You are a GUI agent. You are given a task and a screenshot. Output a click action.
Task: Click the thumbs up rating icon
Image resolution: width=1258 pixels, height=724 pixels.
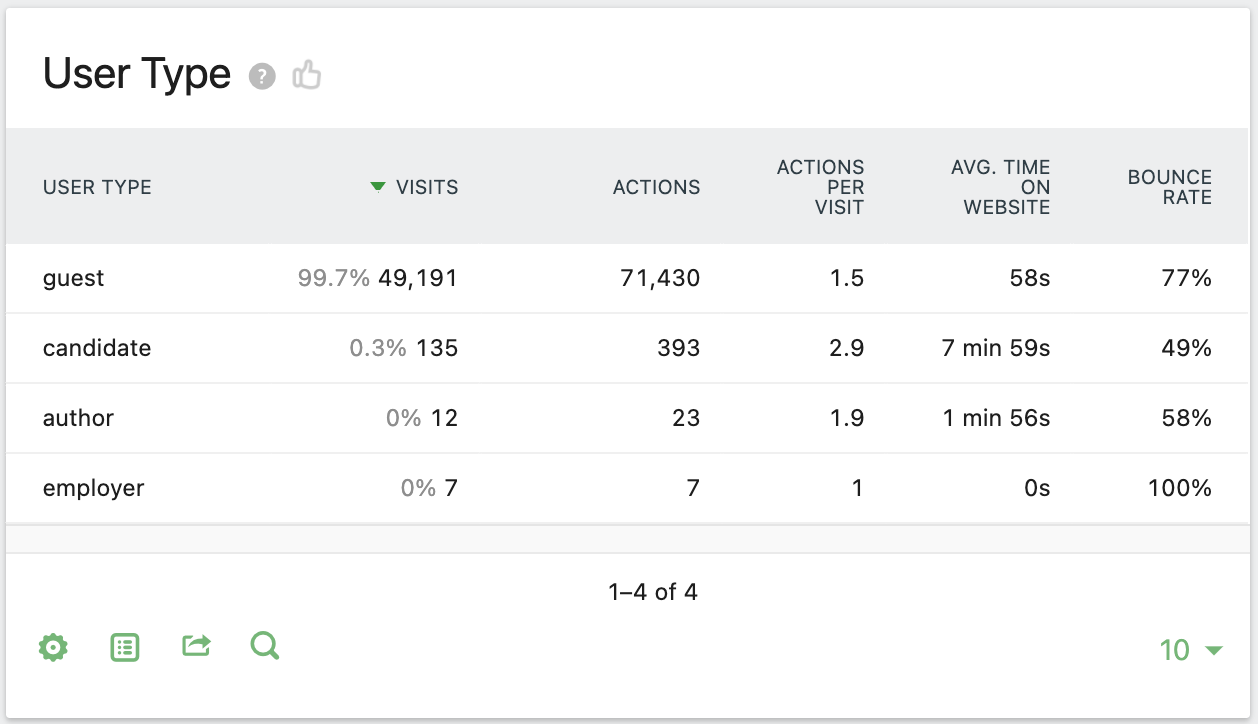(307, 75)
